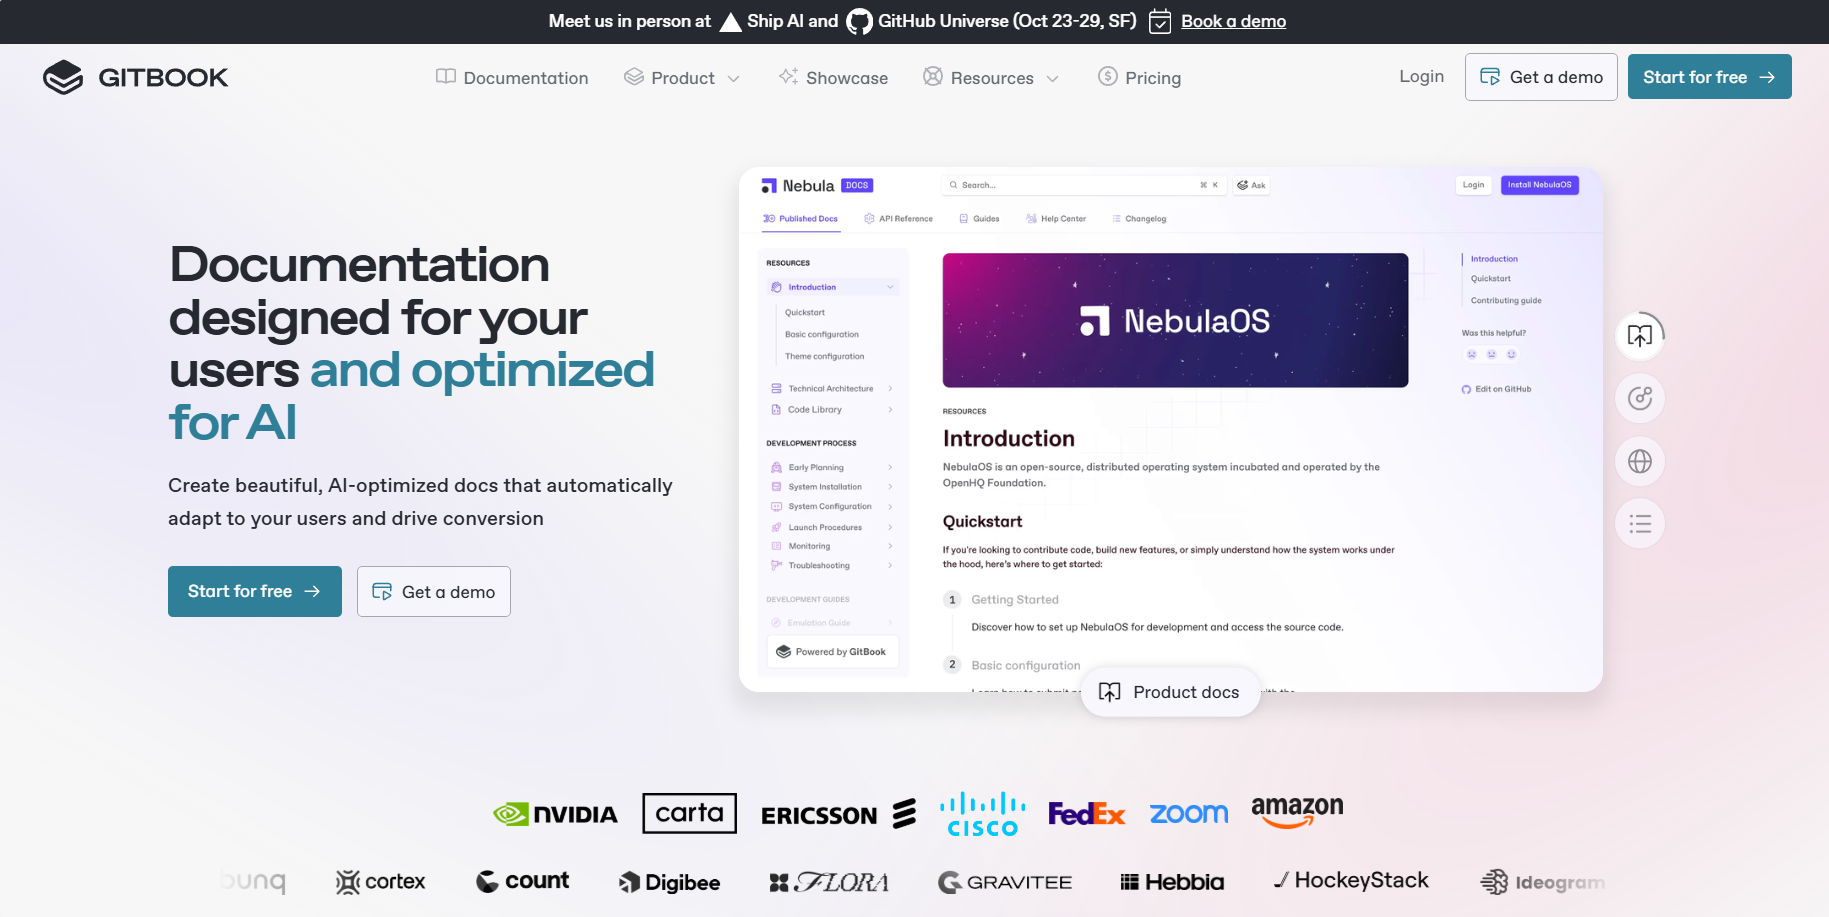Choose the globe icon in sidebar
Screen dimensions: 1829x917
tap(1640, 461)
